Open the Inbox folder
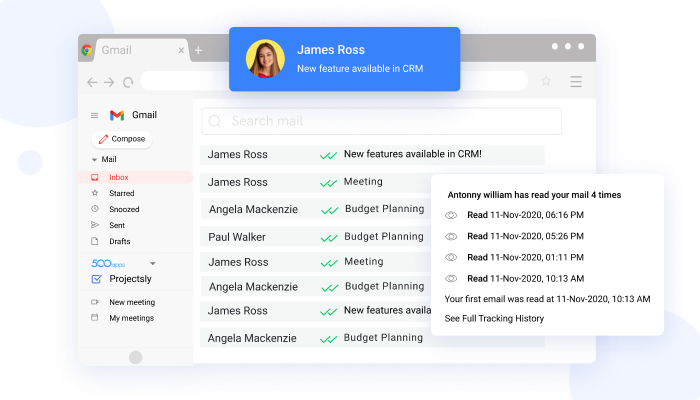700x400 pixels. tap(136, 177)
